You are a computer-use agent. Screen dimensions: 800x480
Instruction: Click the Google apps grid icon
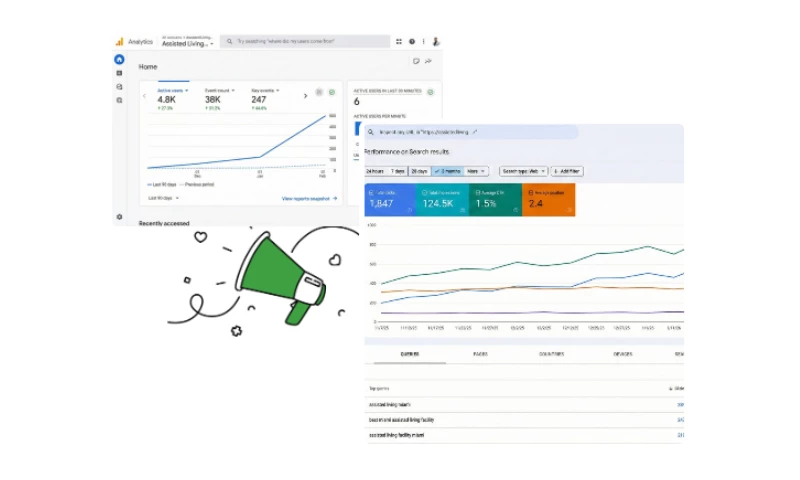[399, 42]
